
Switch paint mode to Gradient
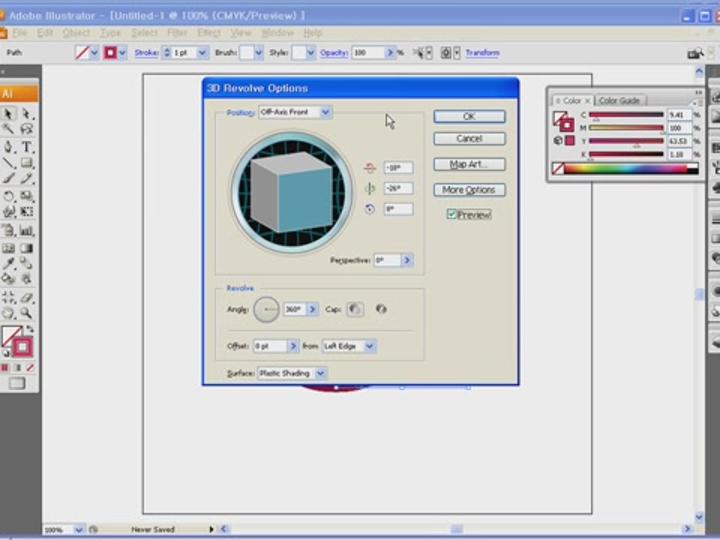coord(18,367)
